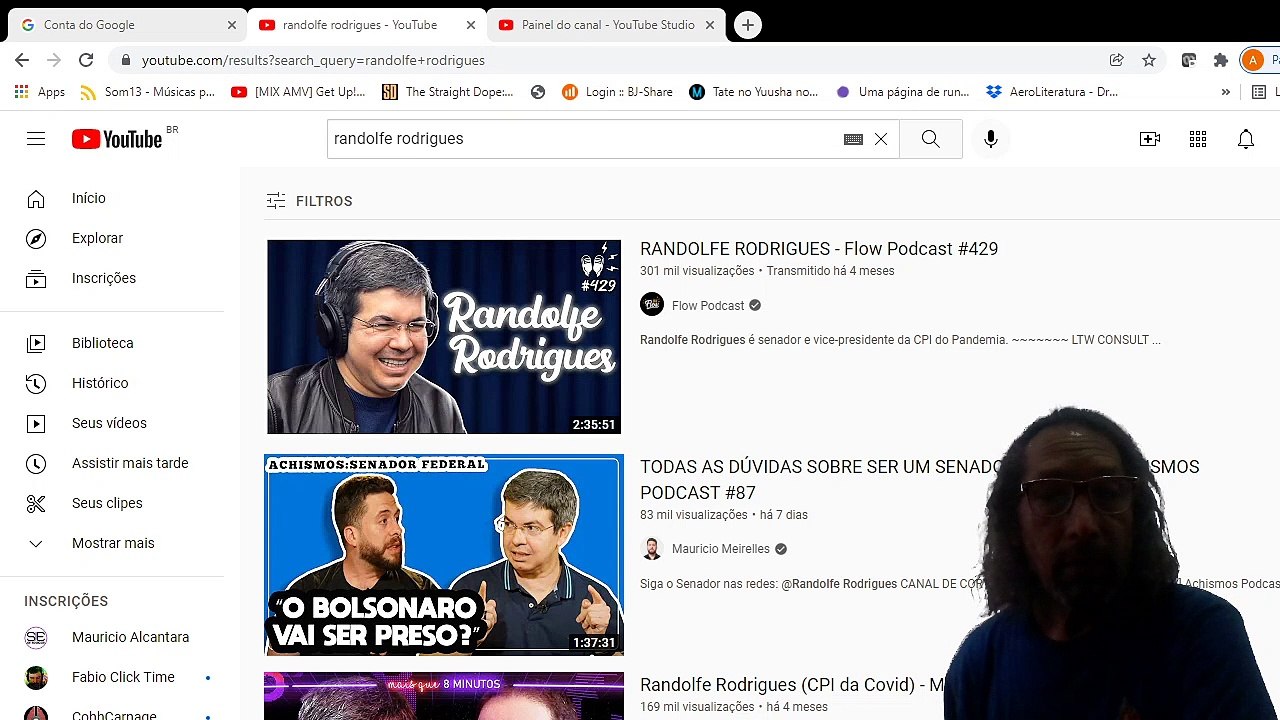Image resolution: width=1280 pixels, height=720 pixels.
Task: Play the 'O Bolsonaro vai ser preso?' thumbnail
Action: click(444, 555)
